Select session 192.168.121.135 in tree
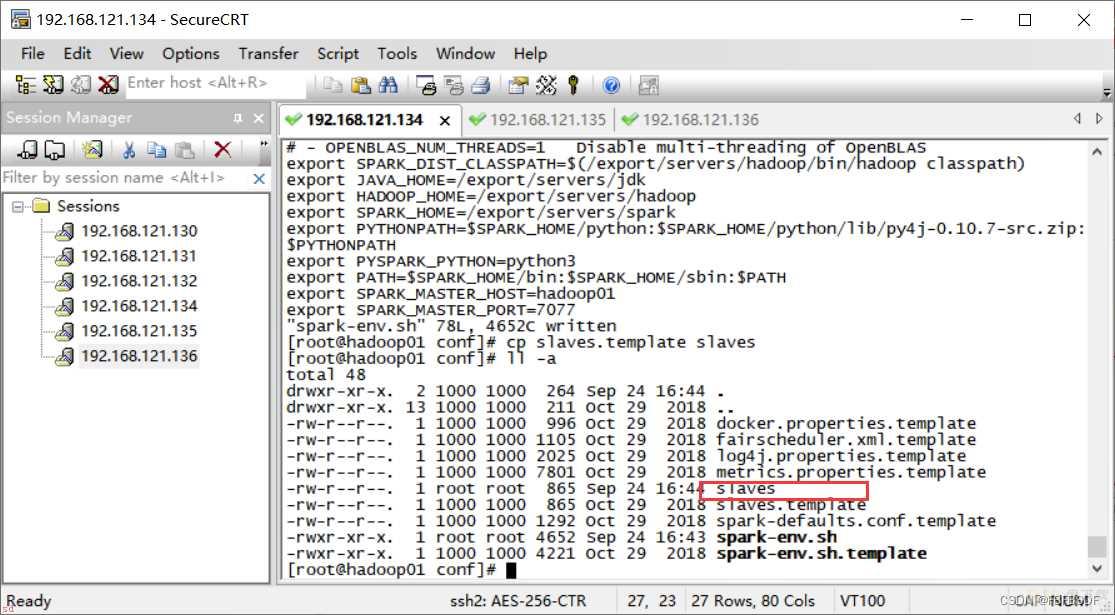 click(139, 331)
